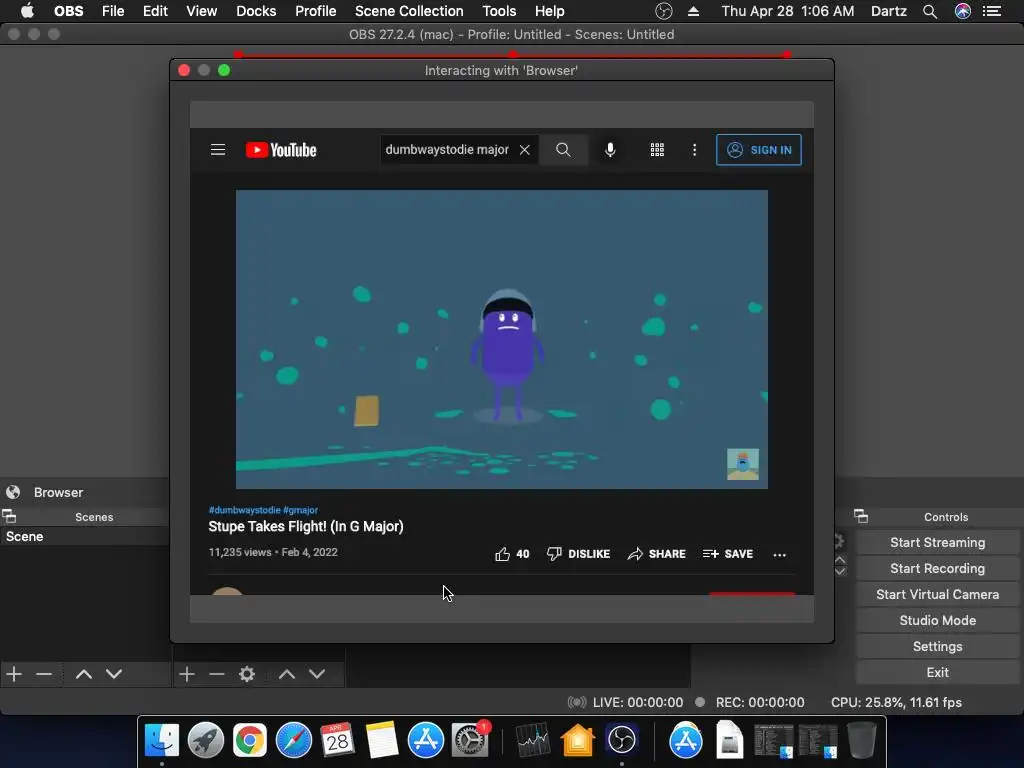Move scene up in the list
Screen dimensions: 1024x768
84,674
